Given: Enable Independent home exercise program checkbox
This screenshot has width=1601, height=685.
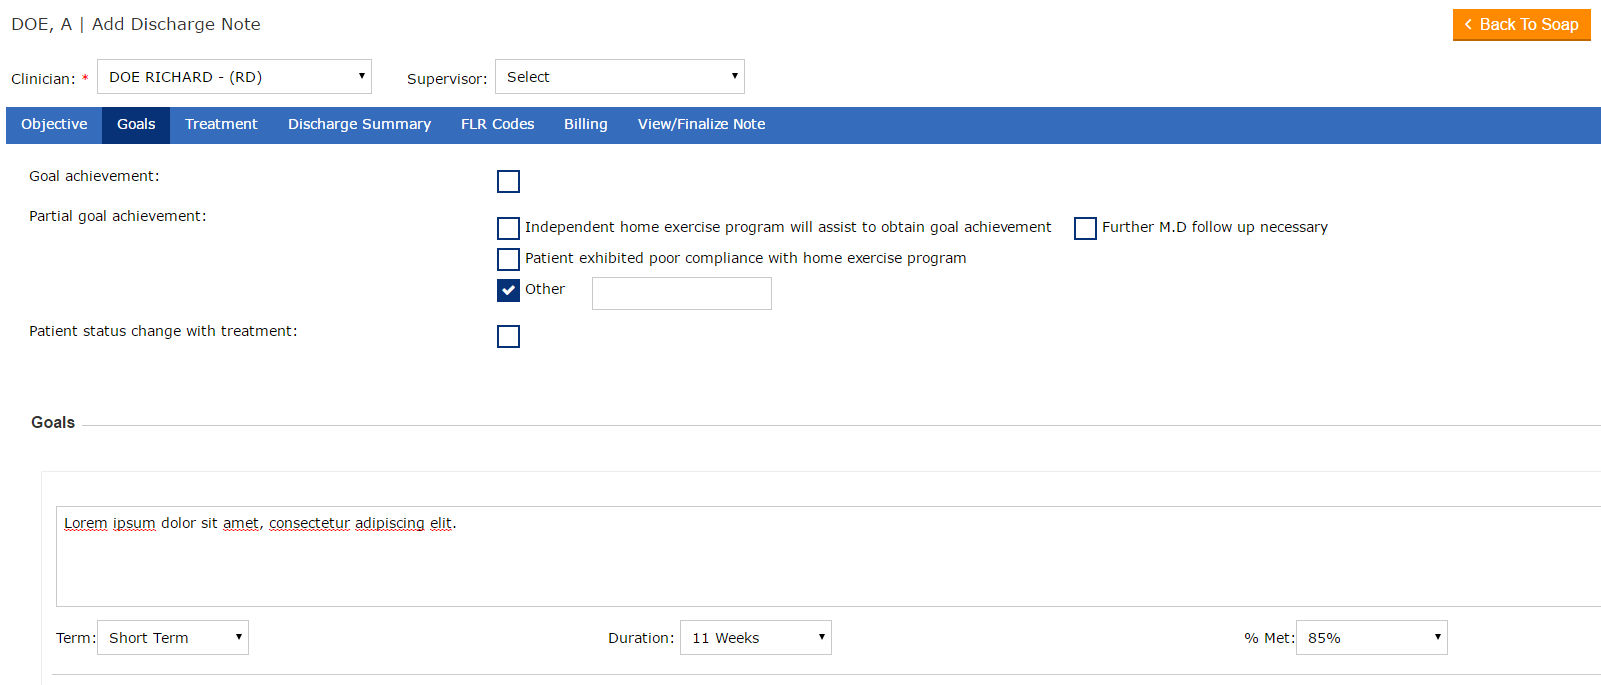Looking at the screenshot, I should [x=508, y=228].
